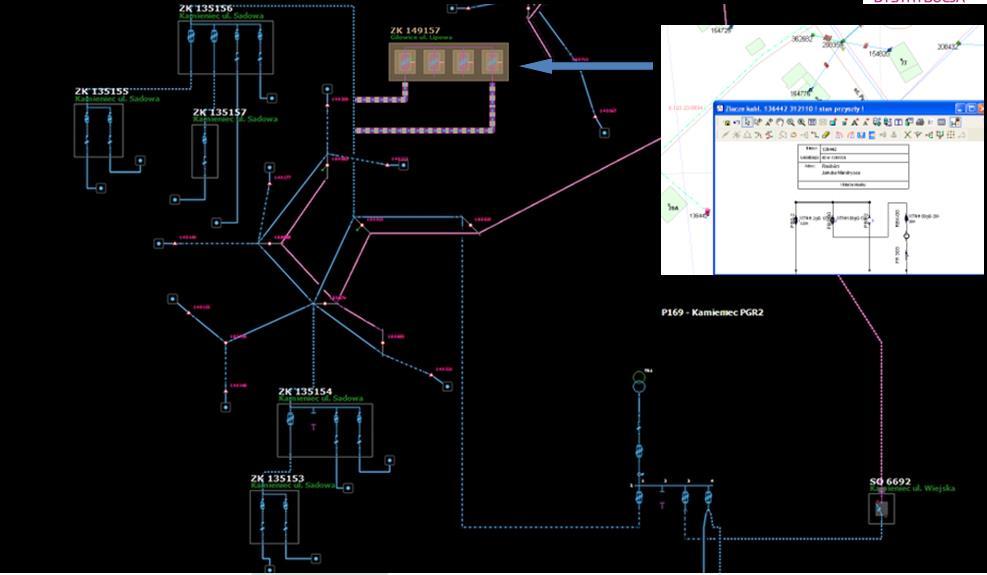This screenshot has width=987, height=575.
Task: Click the ZK 135154 cabinet label
Action: 305,392
